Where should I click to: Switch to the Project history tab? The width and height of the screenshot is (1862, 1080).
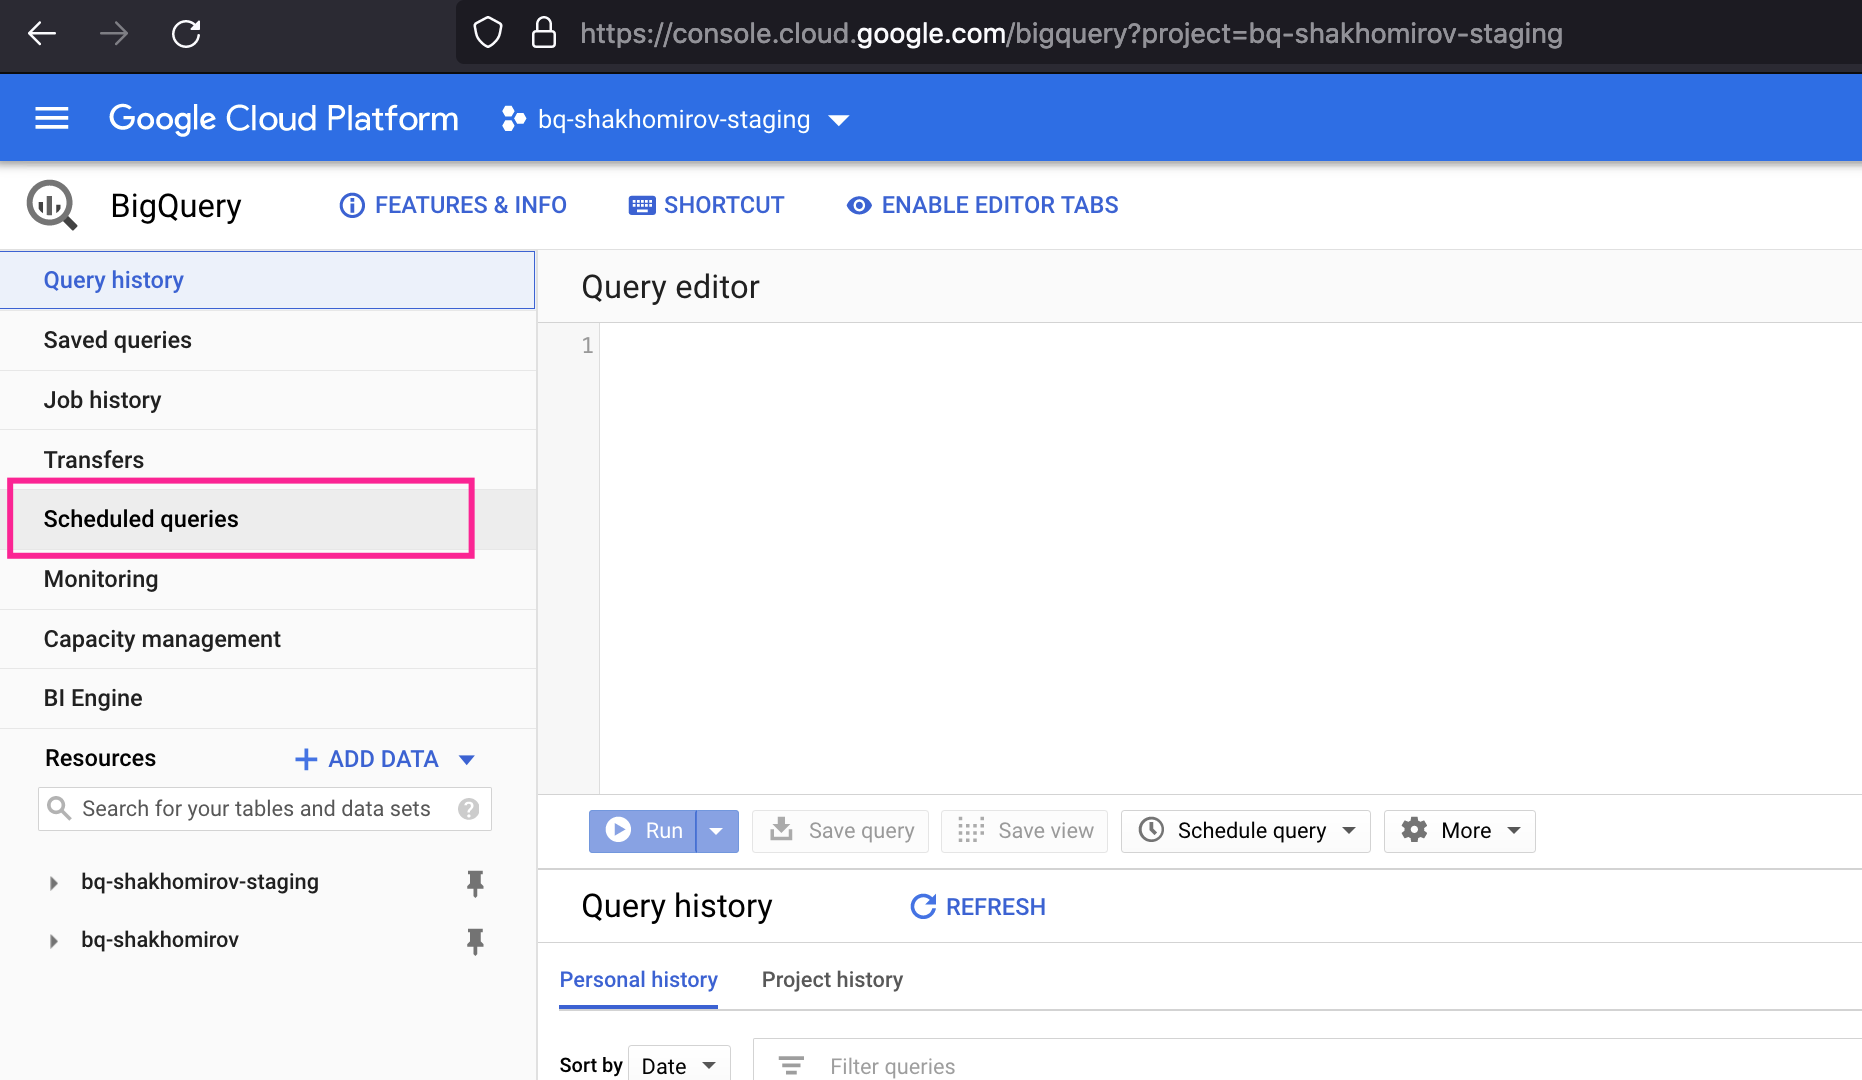point(832,979)
